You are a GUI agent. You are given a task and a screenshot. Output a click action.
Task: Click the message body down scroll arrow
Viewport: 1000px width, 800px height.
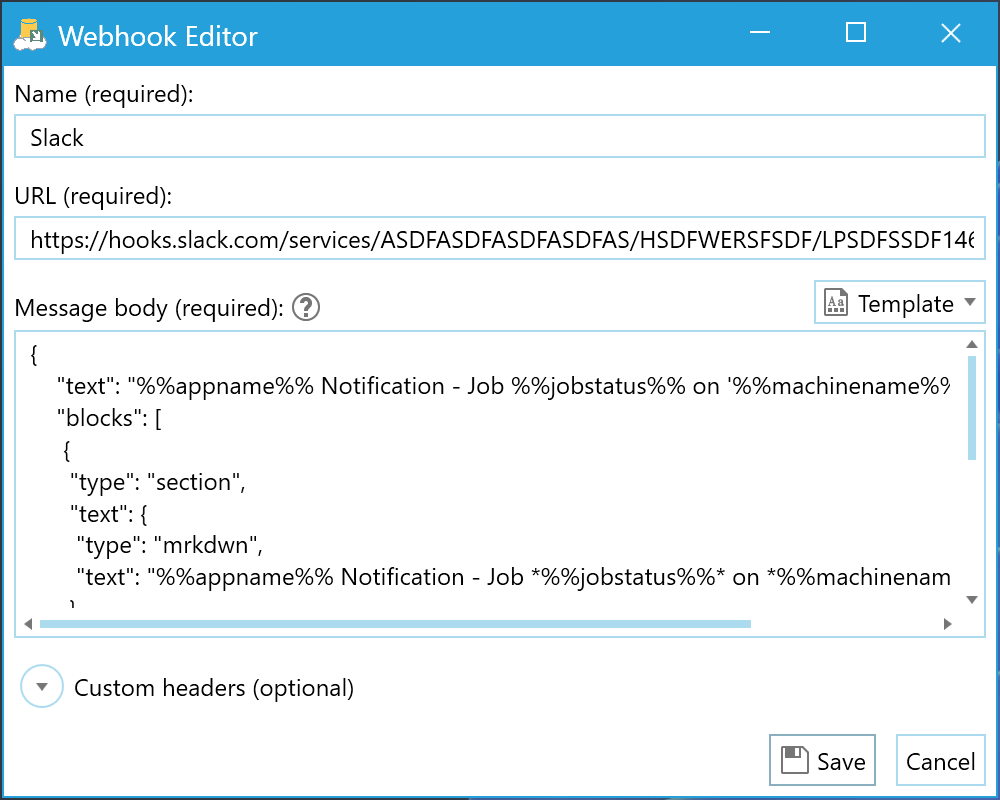(x=972, y=600)
